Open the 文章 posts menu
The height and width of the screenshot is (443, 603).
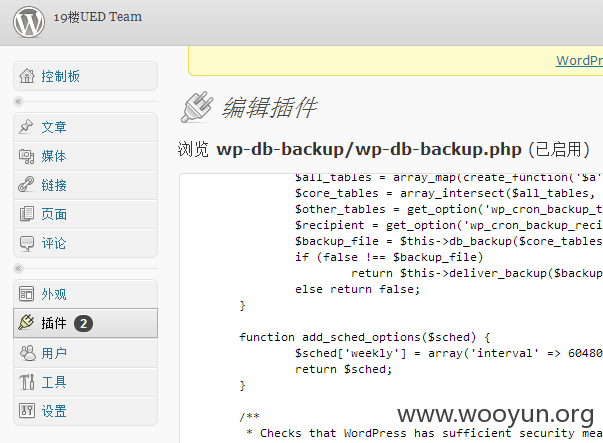[85, 127]
